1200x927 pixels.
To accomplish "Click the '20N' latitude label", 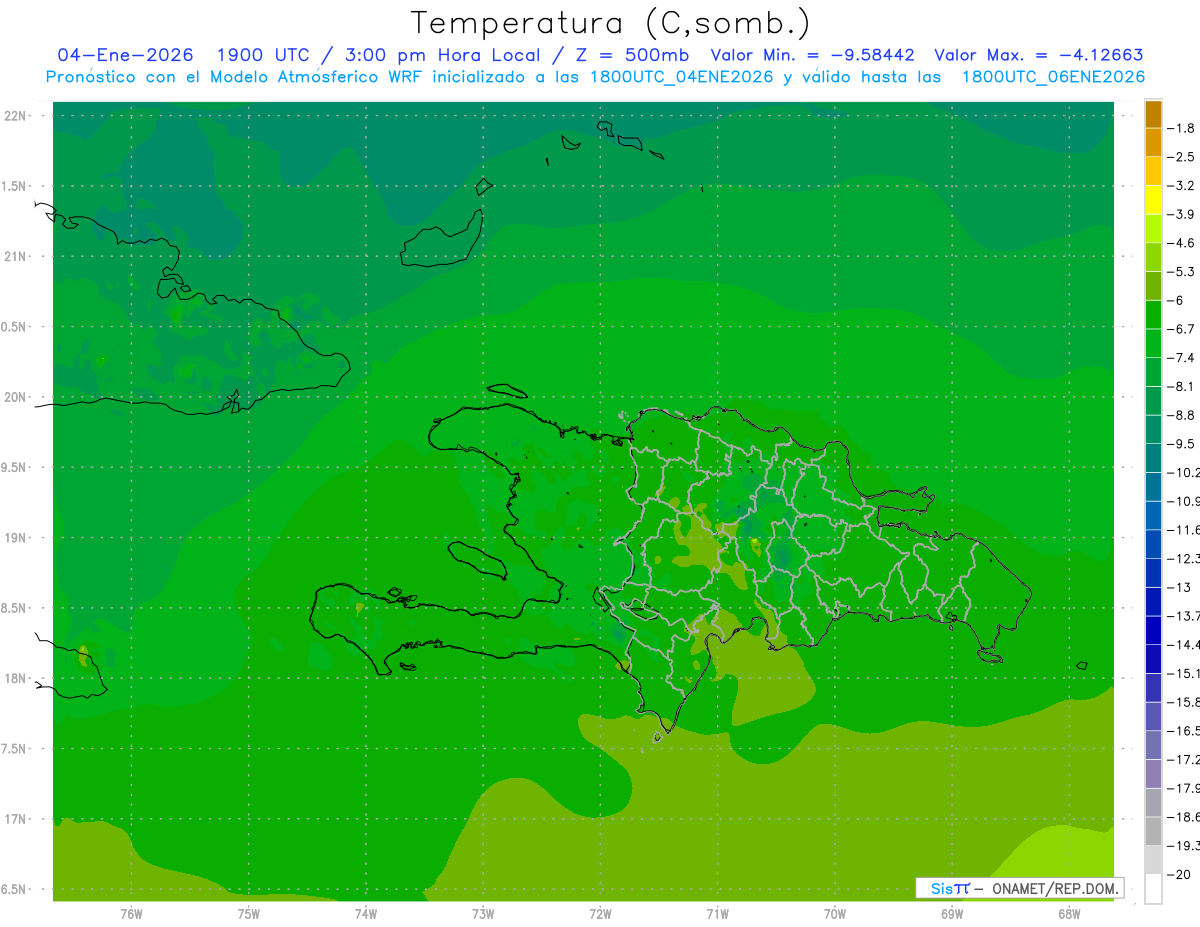I will 17,397.
